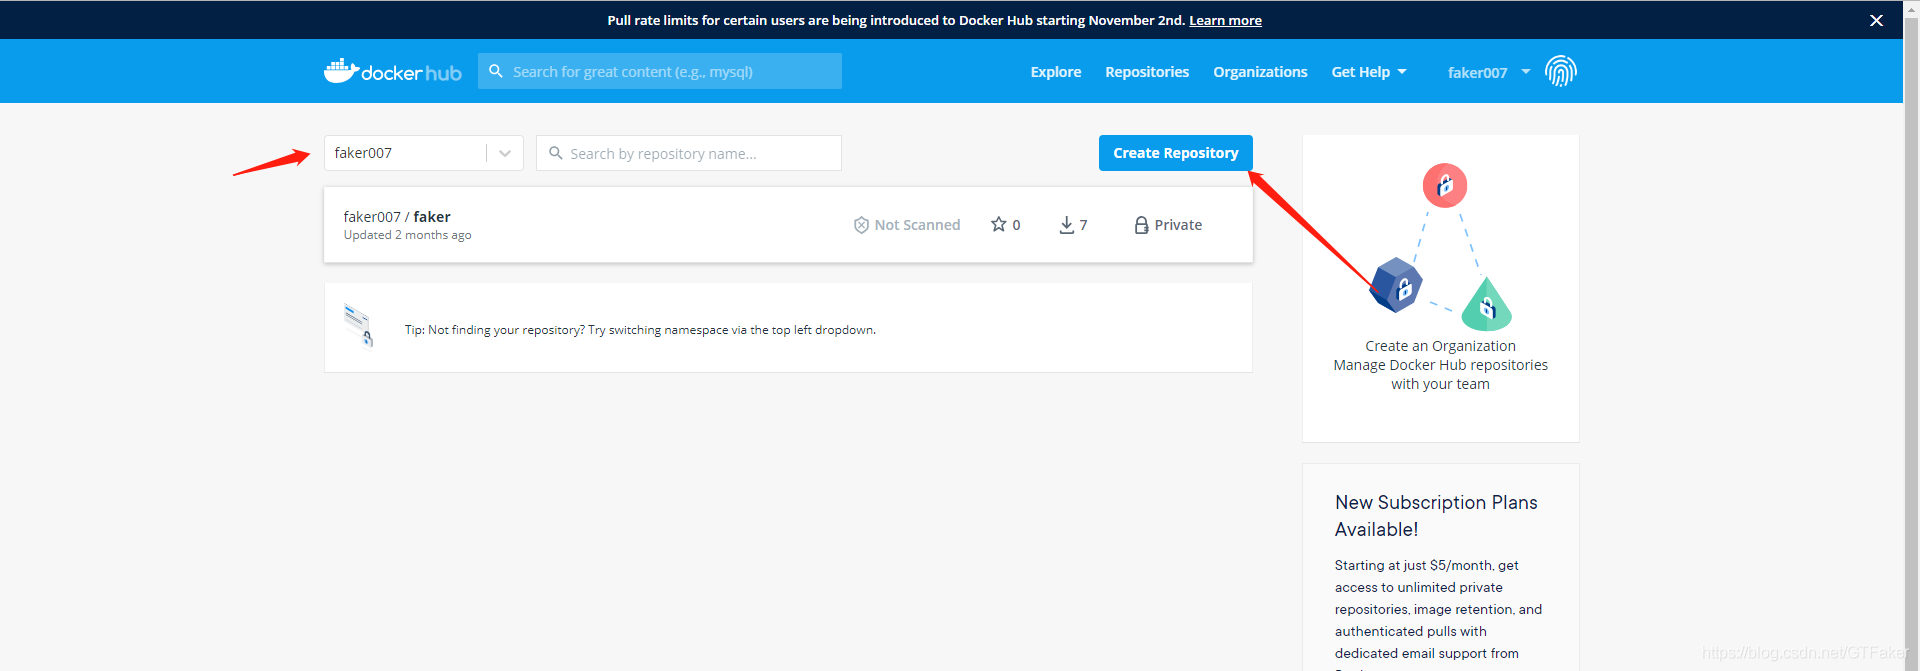The image size is (1920, 671).
Task: Click the star count 0
Action: (x=1016, y=225)
